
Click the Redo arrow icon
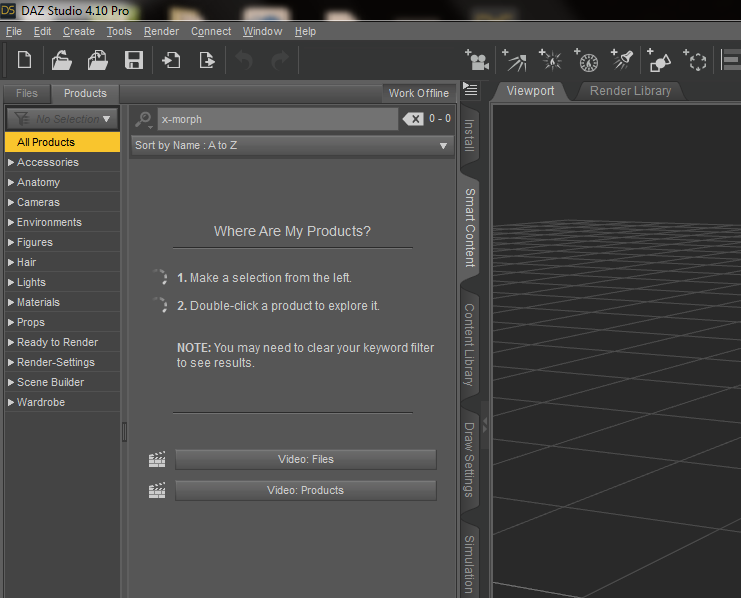pyautogui.click(x=280, y=61)
